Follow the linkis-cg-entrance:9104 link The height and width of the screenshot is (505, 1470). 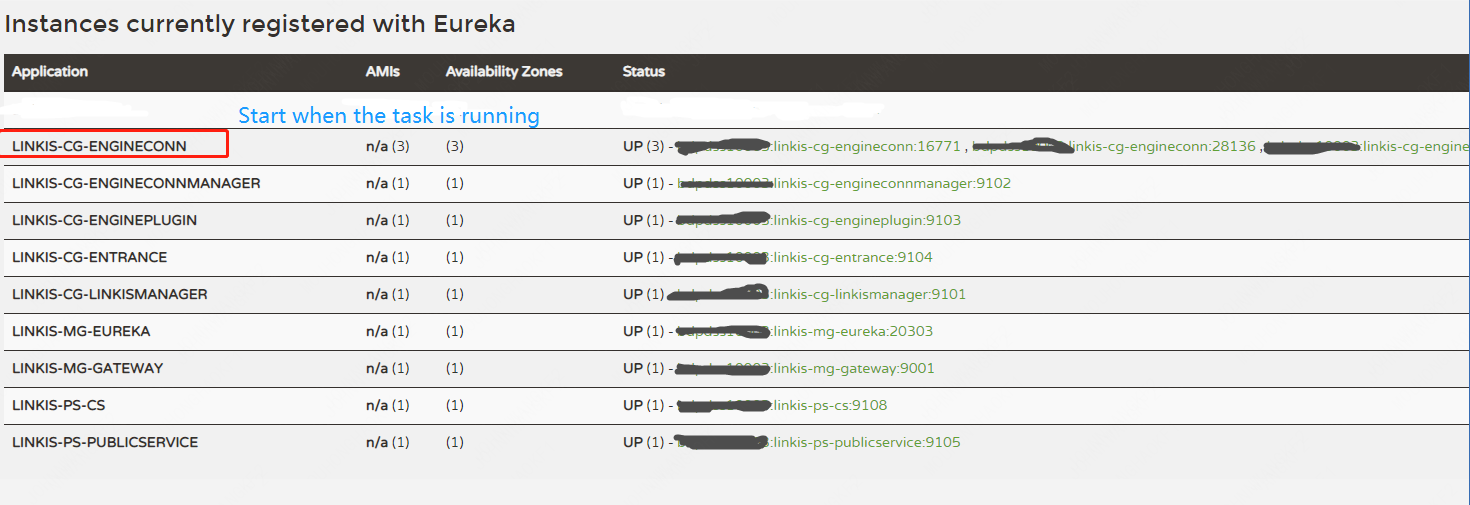tap(852, 258)
